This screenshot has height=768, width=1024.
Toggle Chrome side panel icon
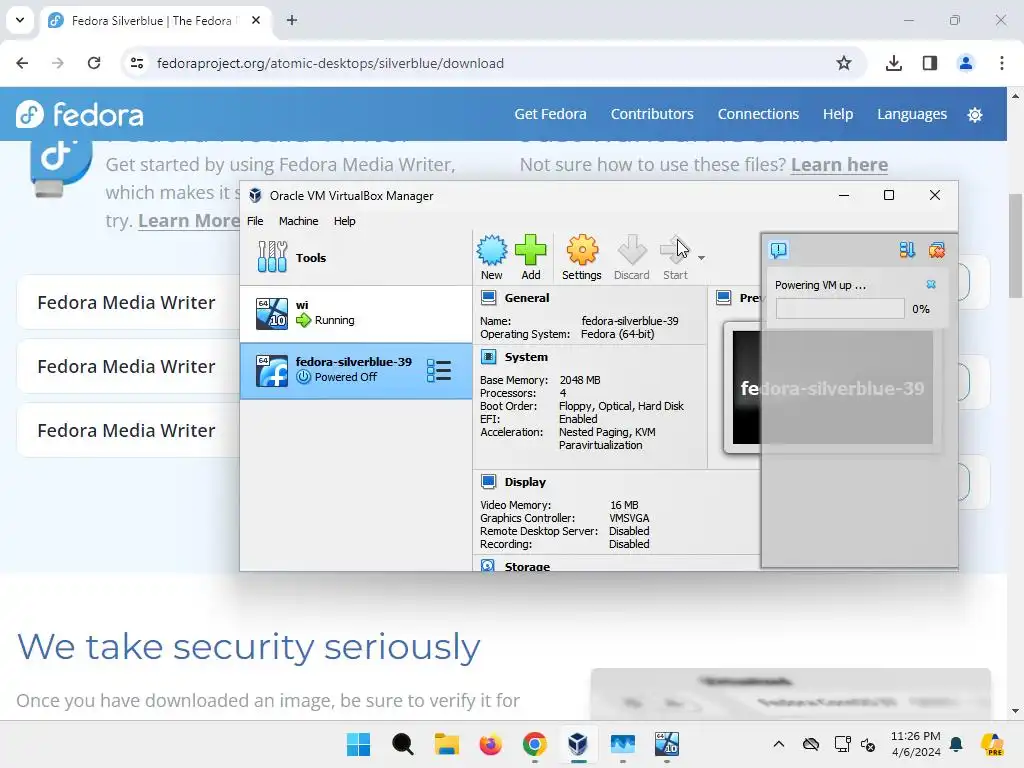click(930, 63)
